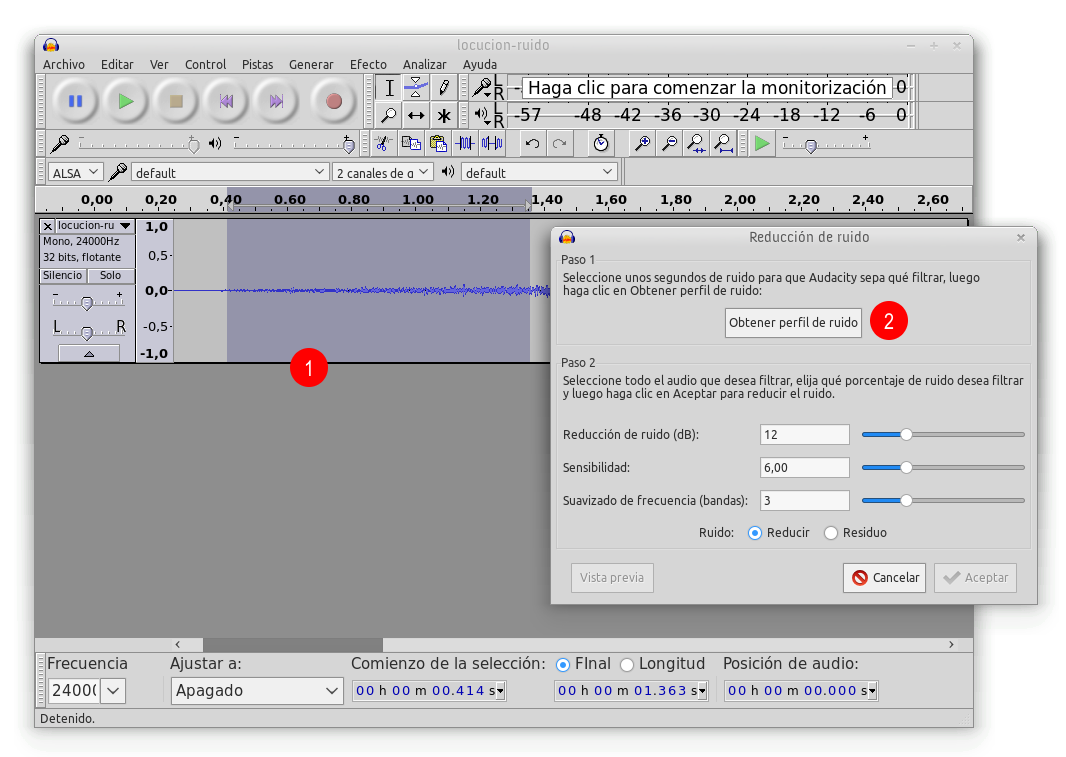Open the Editar menu
The height and width of the screenshot is (757, 1066).
117,65
